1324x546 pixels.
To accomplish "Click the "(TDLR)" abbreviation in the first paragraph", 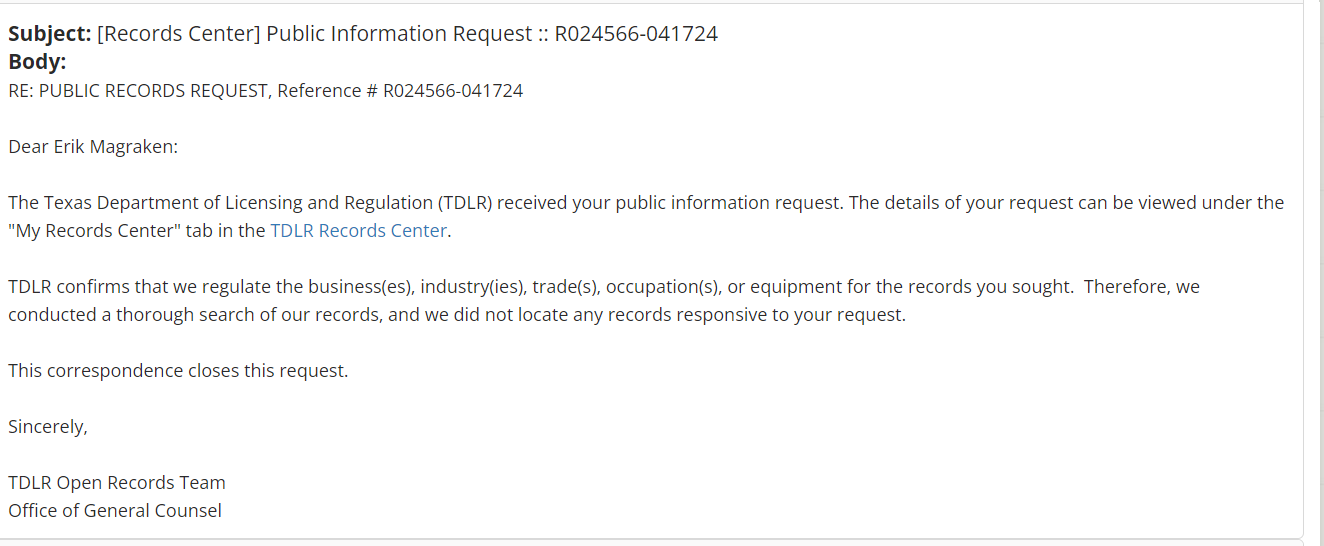I will pyautogui.click(x=464, y=203).
